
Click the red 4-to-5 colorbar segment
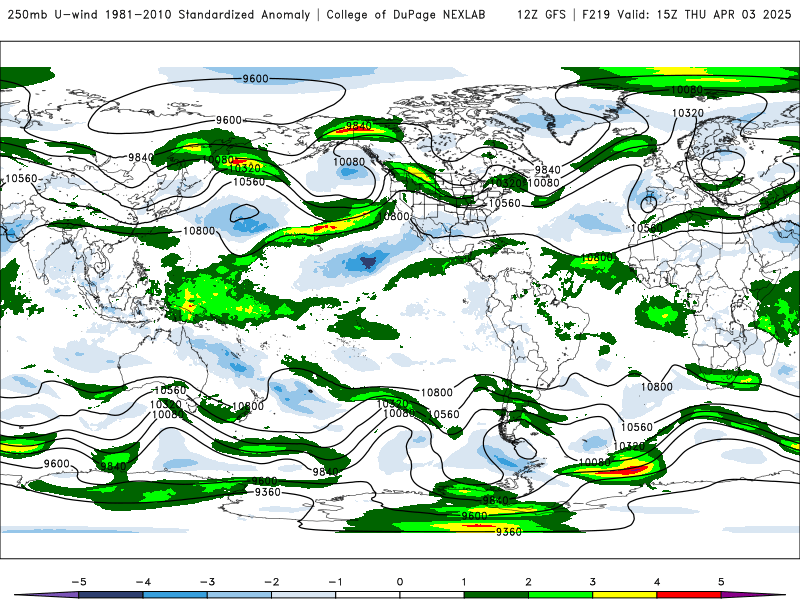689,595
